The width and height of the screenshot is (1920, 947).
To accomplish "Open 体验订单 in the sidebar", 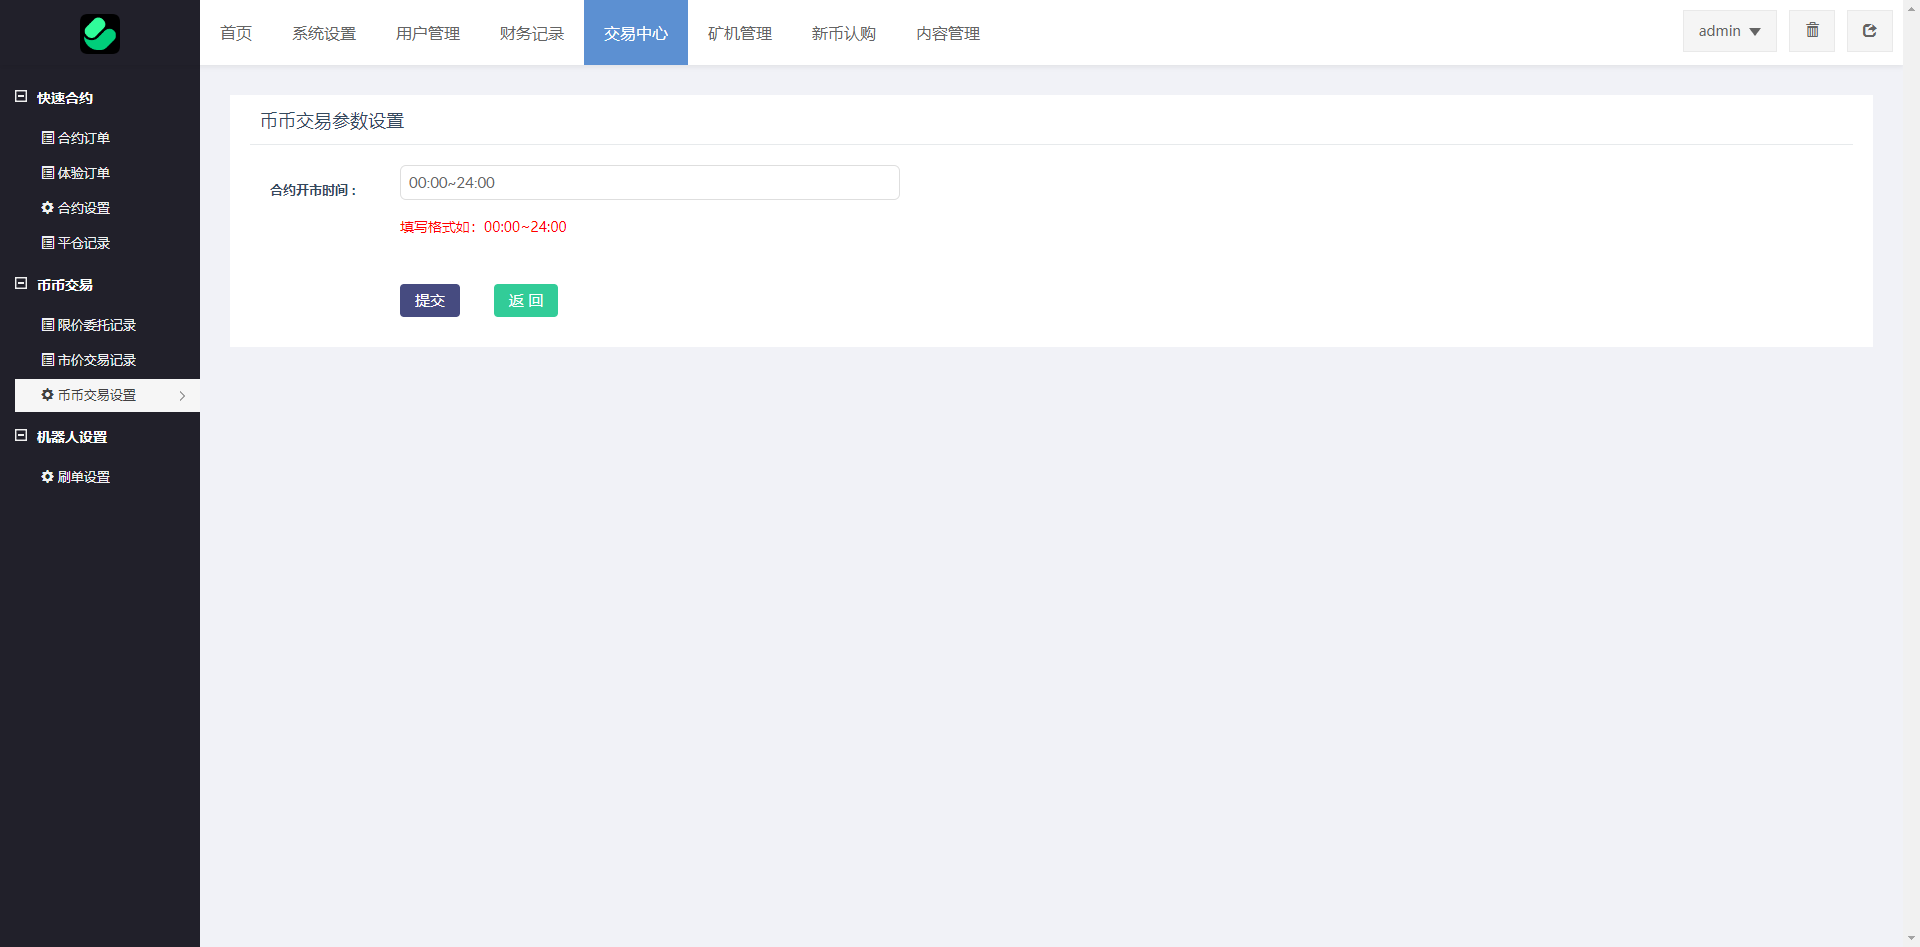I will (76, 173).
